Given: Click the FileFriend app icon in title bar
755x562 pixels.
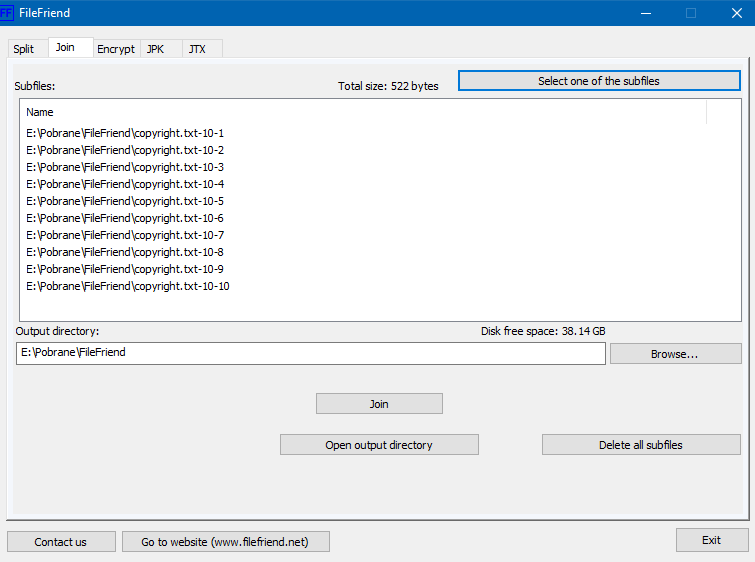Looking at the screenshot, I should pyautogui.click(x=6, y=13).
